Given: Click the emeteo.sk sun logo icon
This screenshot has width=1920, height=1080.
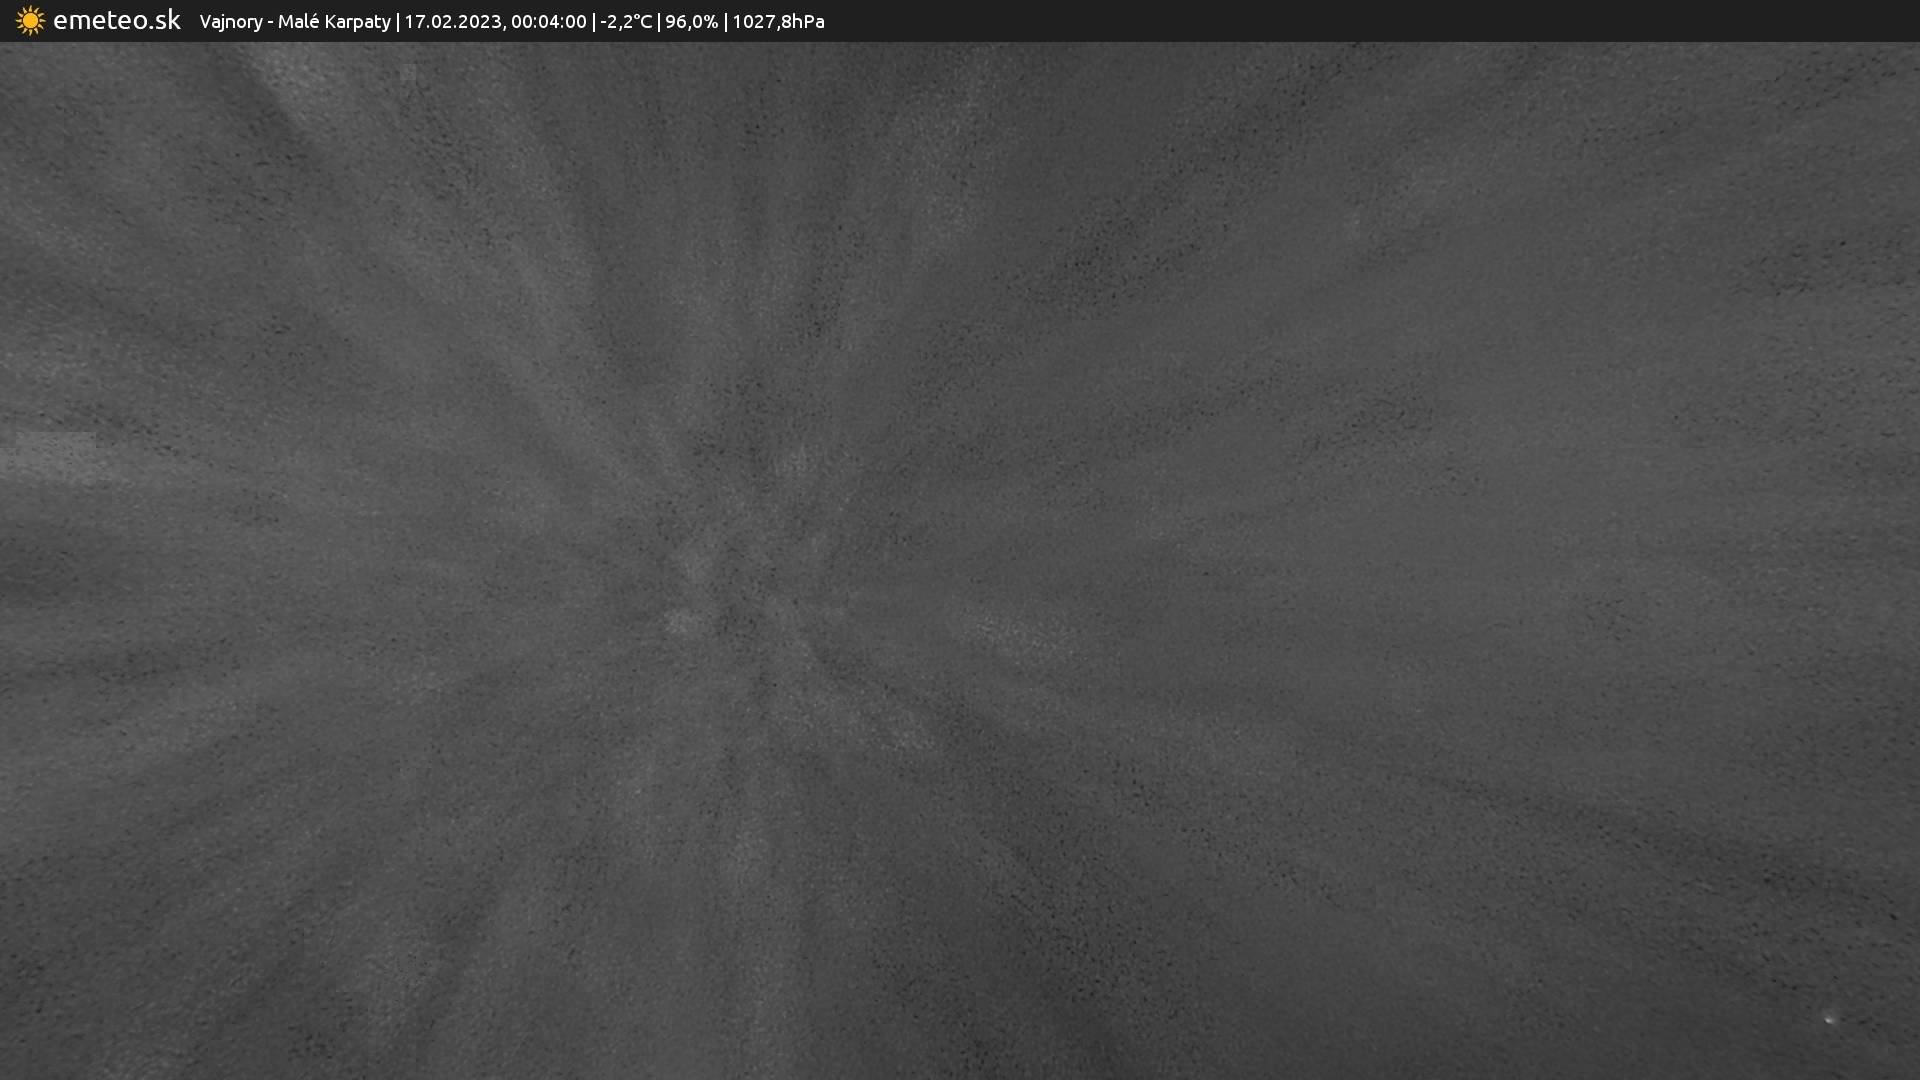Looking at the screenshot, I should click(30, 21).
